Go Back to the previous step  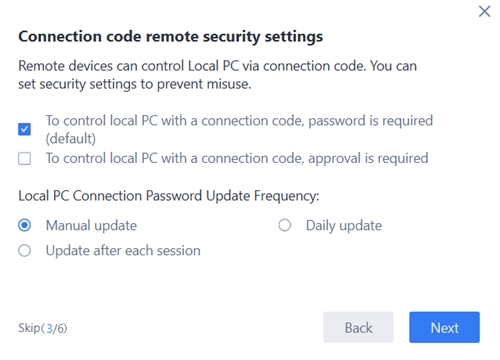point(358,327)
